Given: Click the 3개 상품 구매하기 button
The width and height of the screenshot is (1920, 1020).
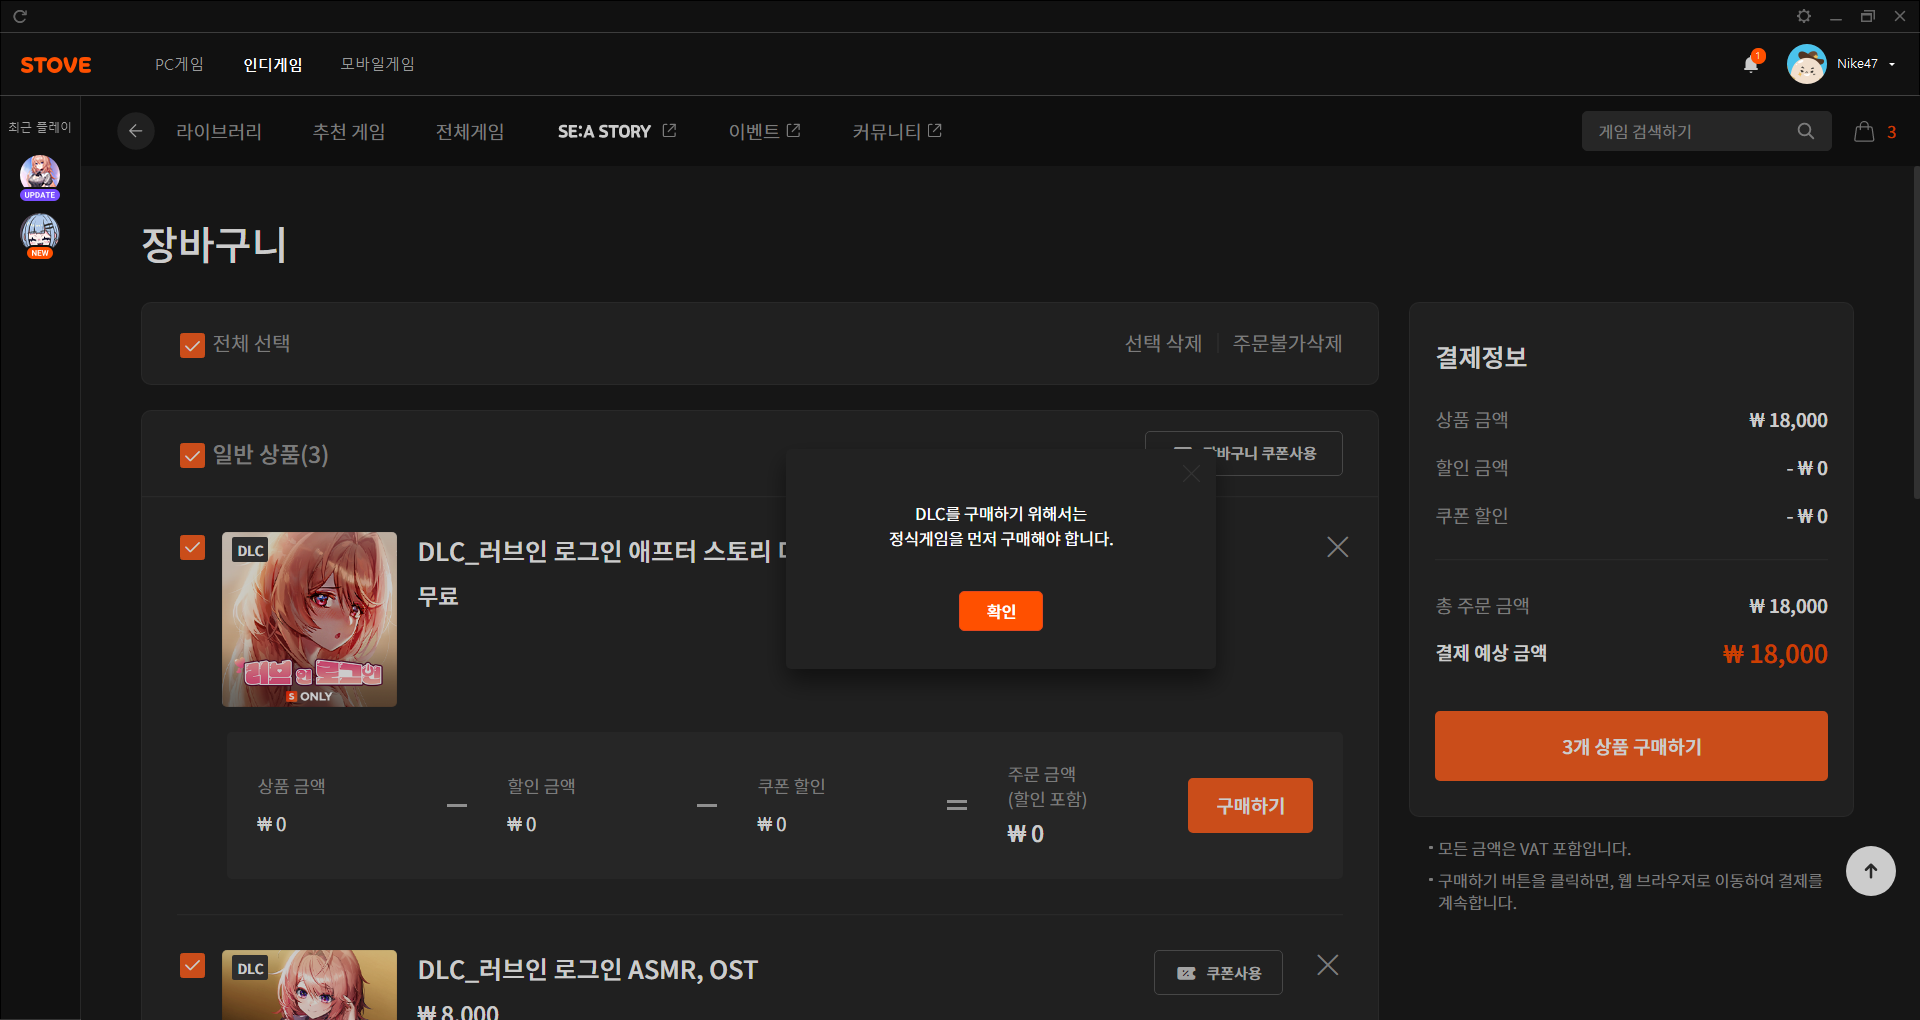Looking at the screenshot, I should click(x=1630, y=746).
